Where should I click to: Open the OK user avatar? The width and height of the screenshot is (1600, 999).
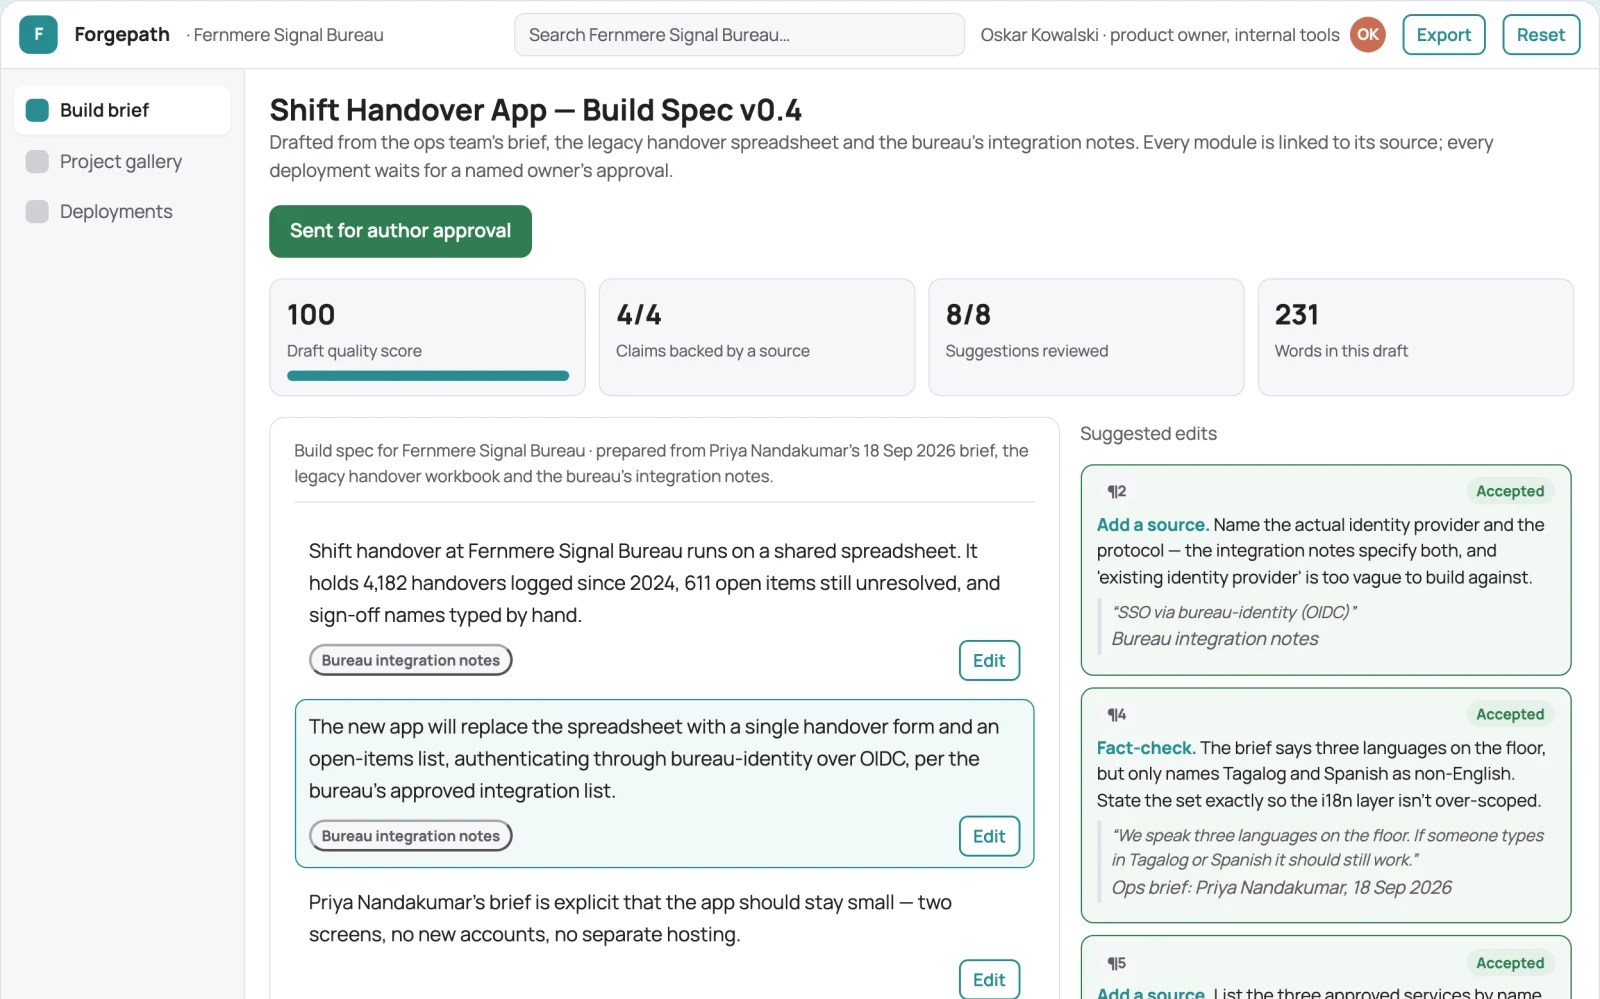click(1367, 35)
